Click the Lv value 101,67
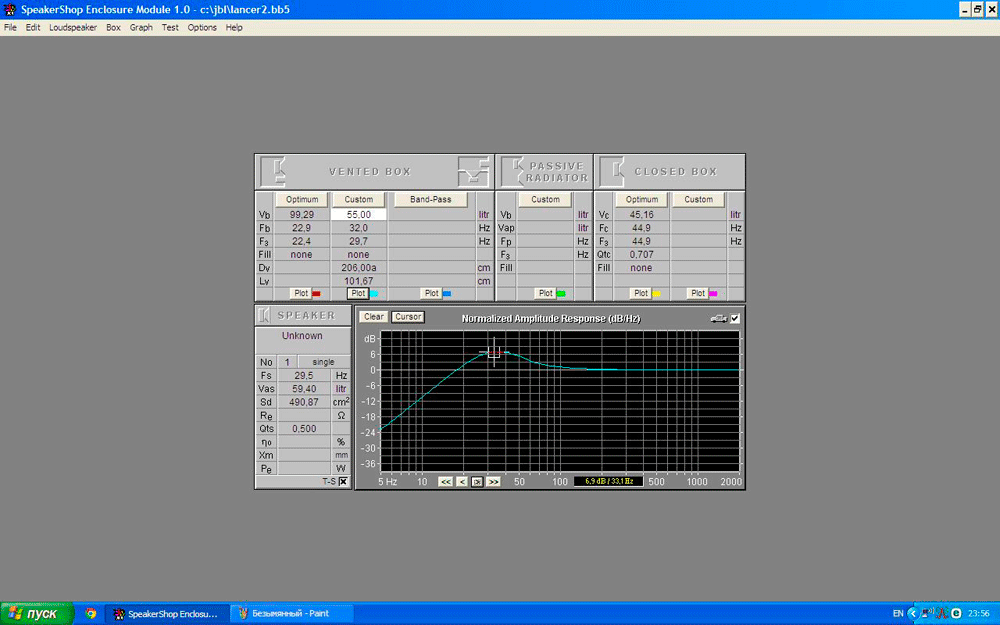Screen dimensions: 1000x625 tap(358, 281)
